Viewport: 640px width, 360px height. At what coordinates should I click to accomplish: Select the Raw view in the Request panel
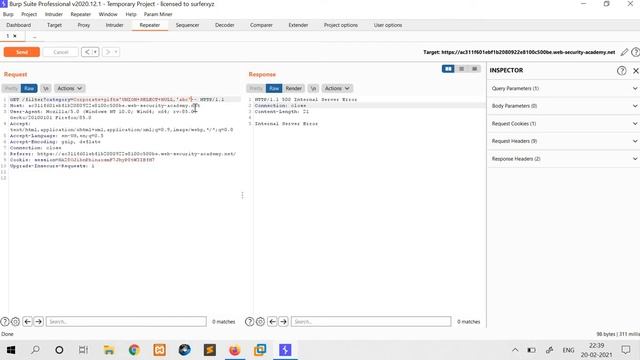point(29,88)
